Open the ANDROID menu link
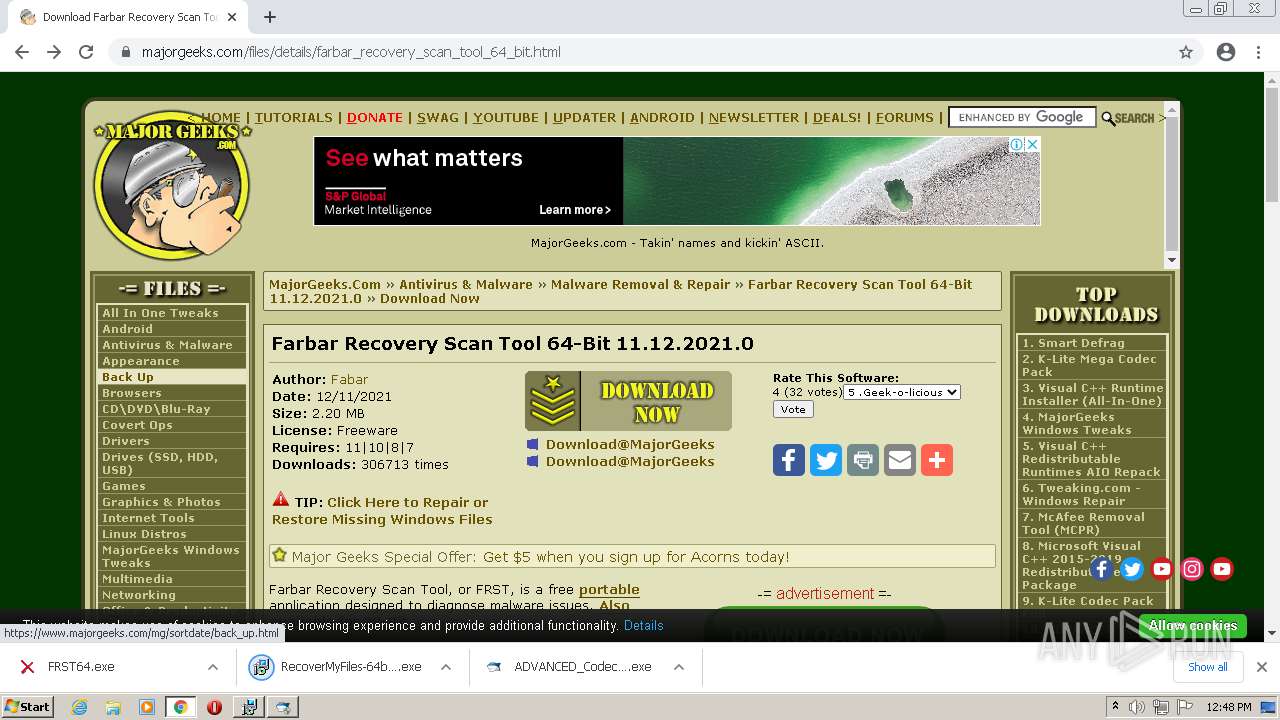1280x720 pixels. tap(662, 117)
